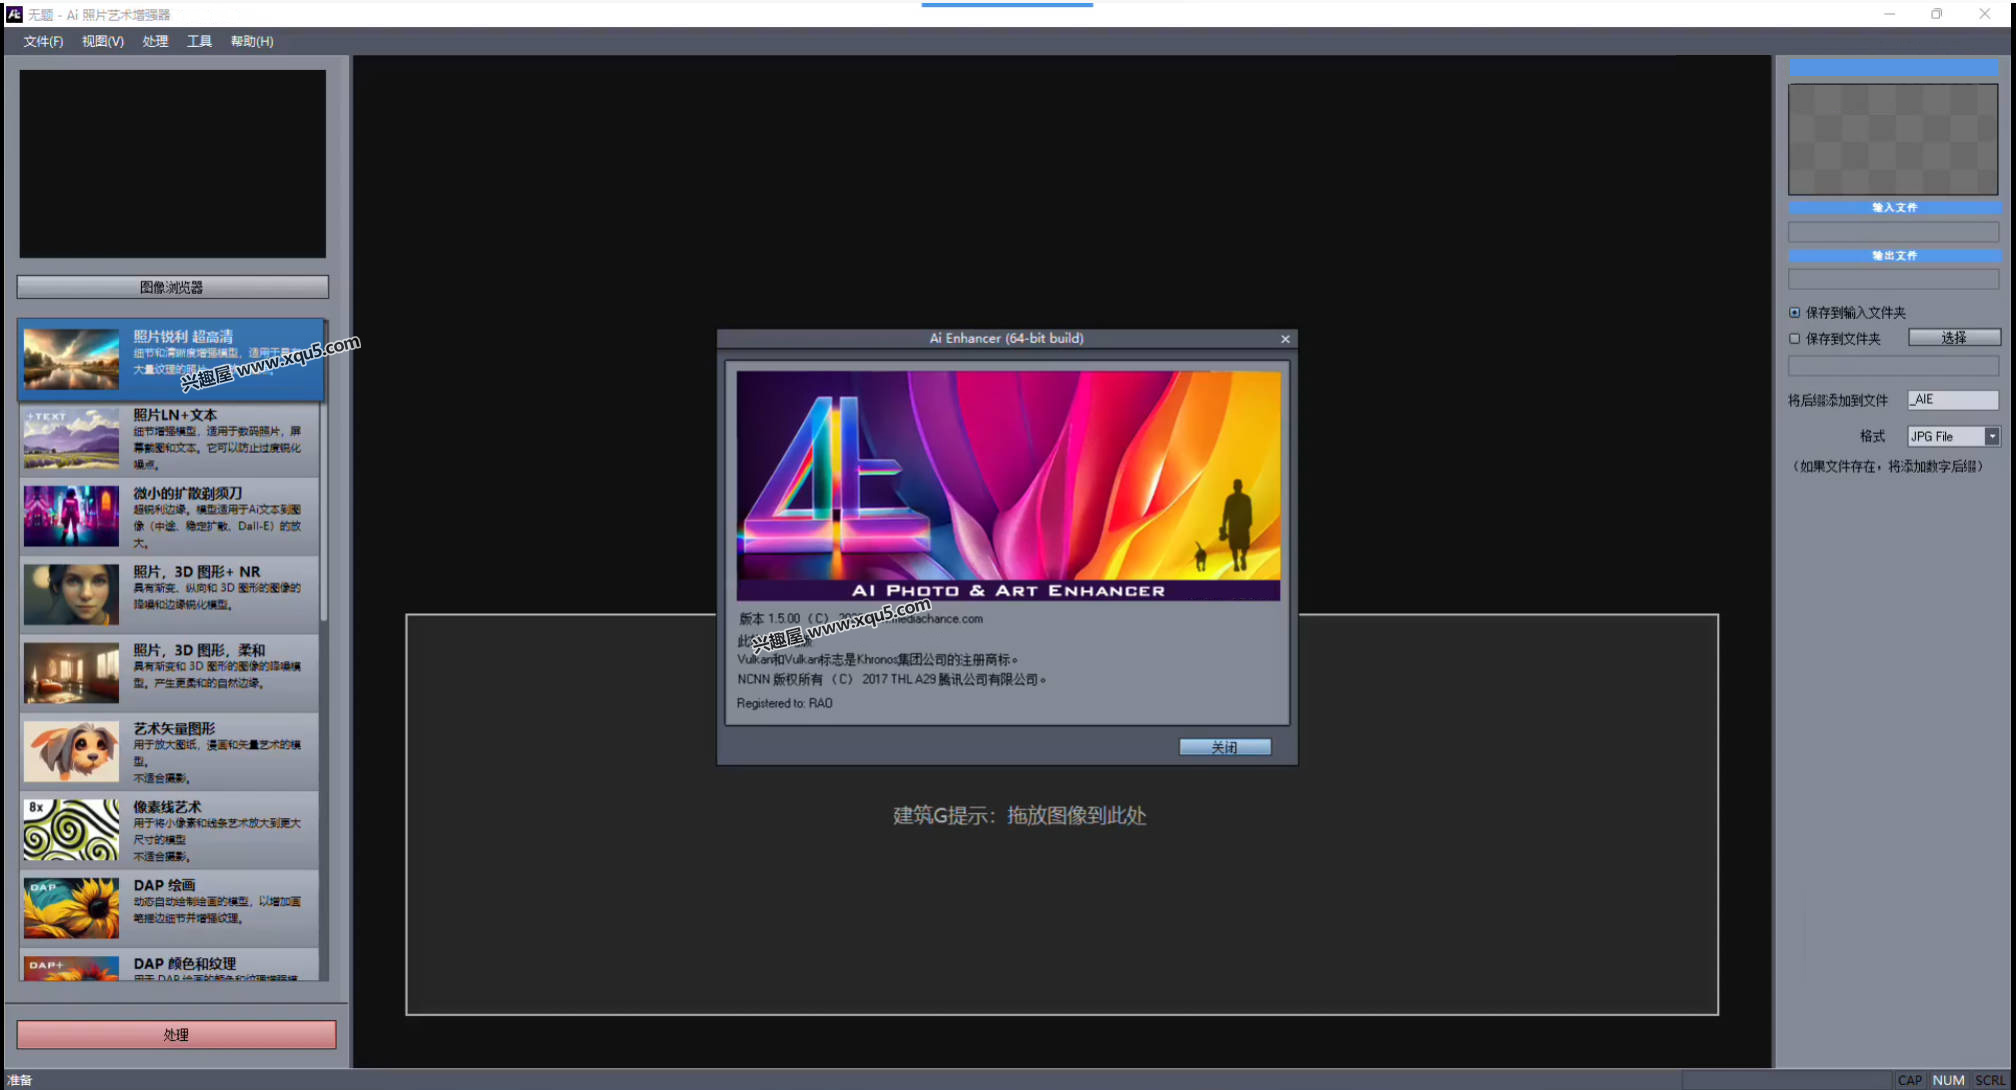
Task: Click the 照片锐利 超高清 model title text
Action: pos(183,336)
